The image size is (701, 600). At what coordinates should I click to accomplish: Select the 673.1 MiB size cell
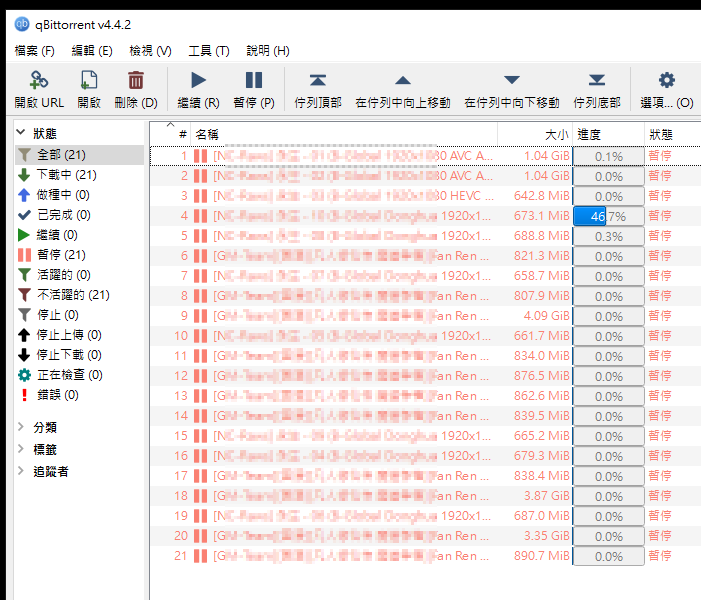click(x=542, y=215)
